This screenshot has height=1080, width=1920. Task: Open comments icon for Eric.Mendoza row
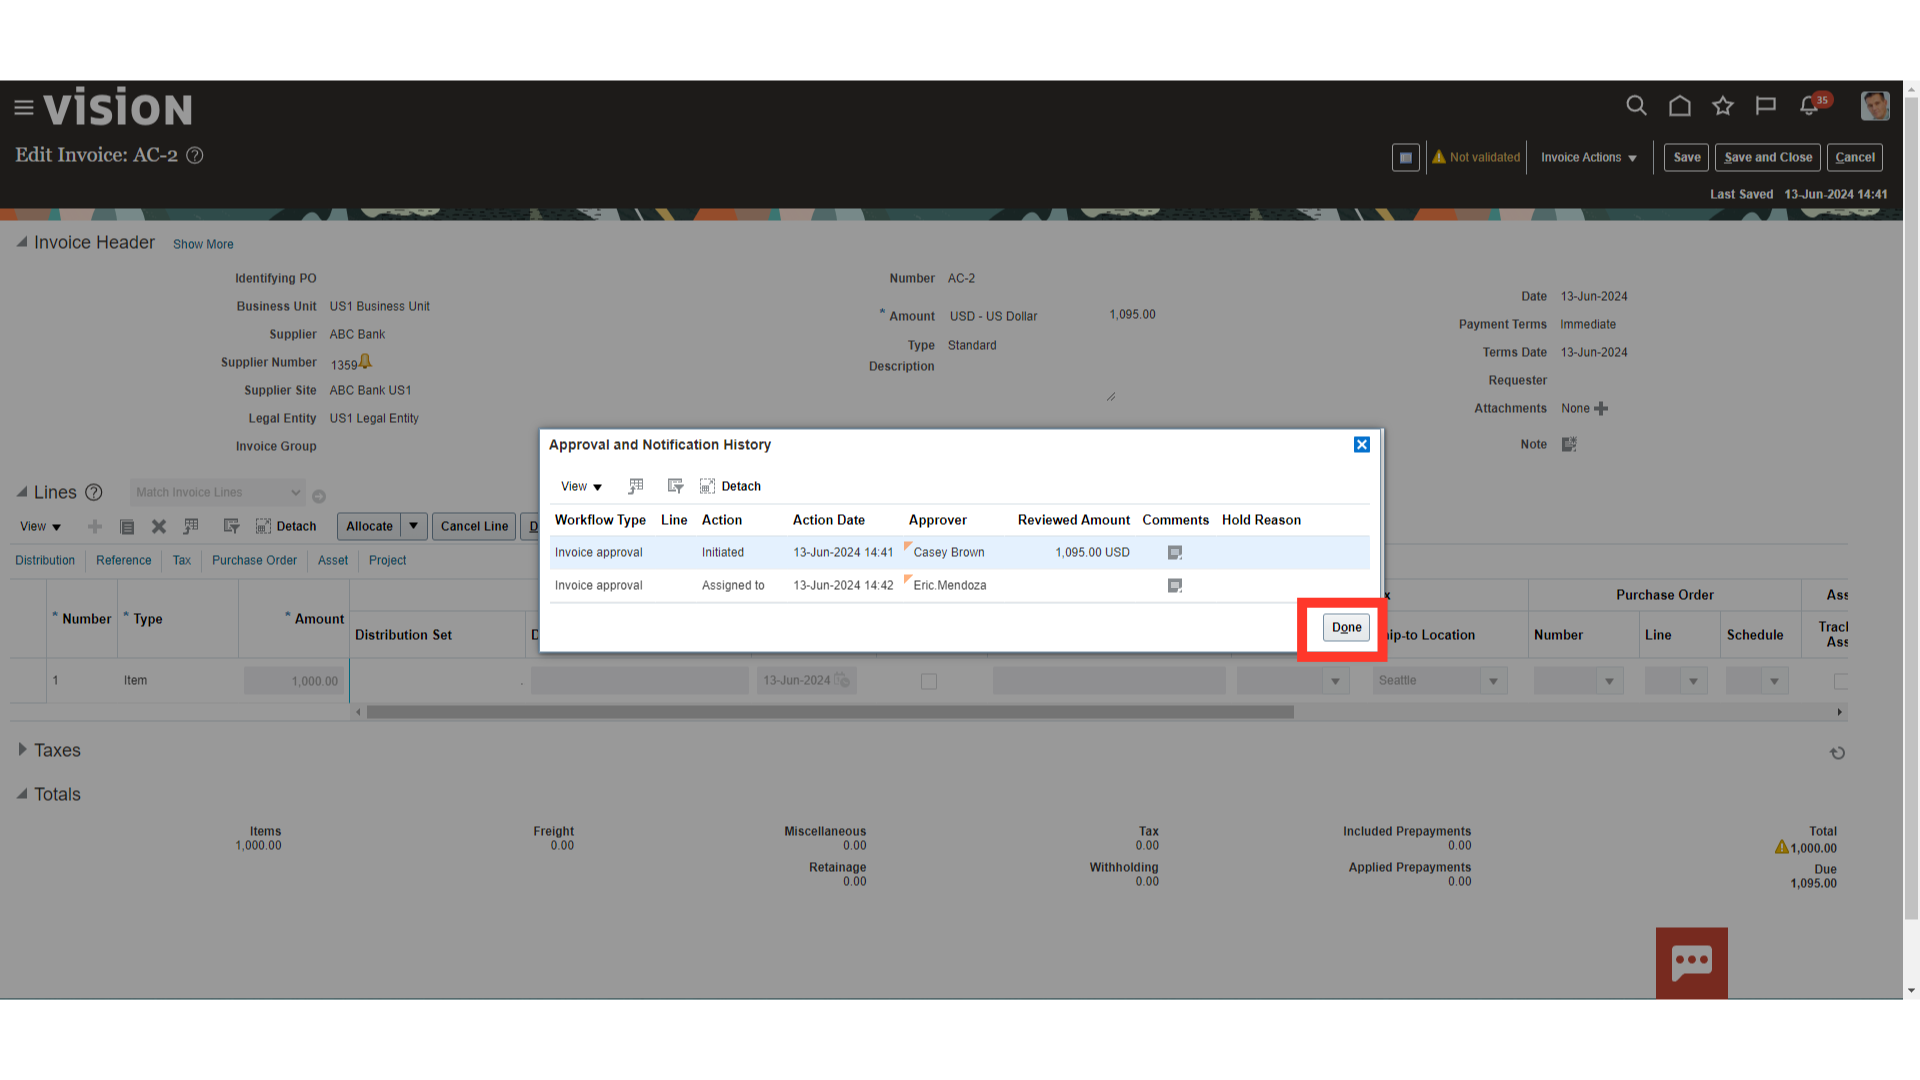click(x=1175, y=586)
